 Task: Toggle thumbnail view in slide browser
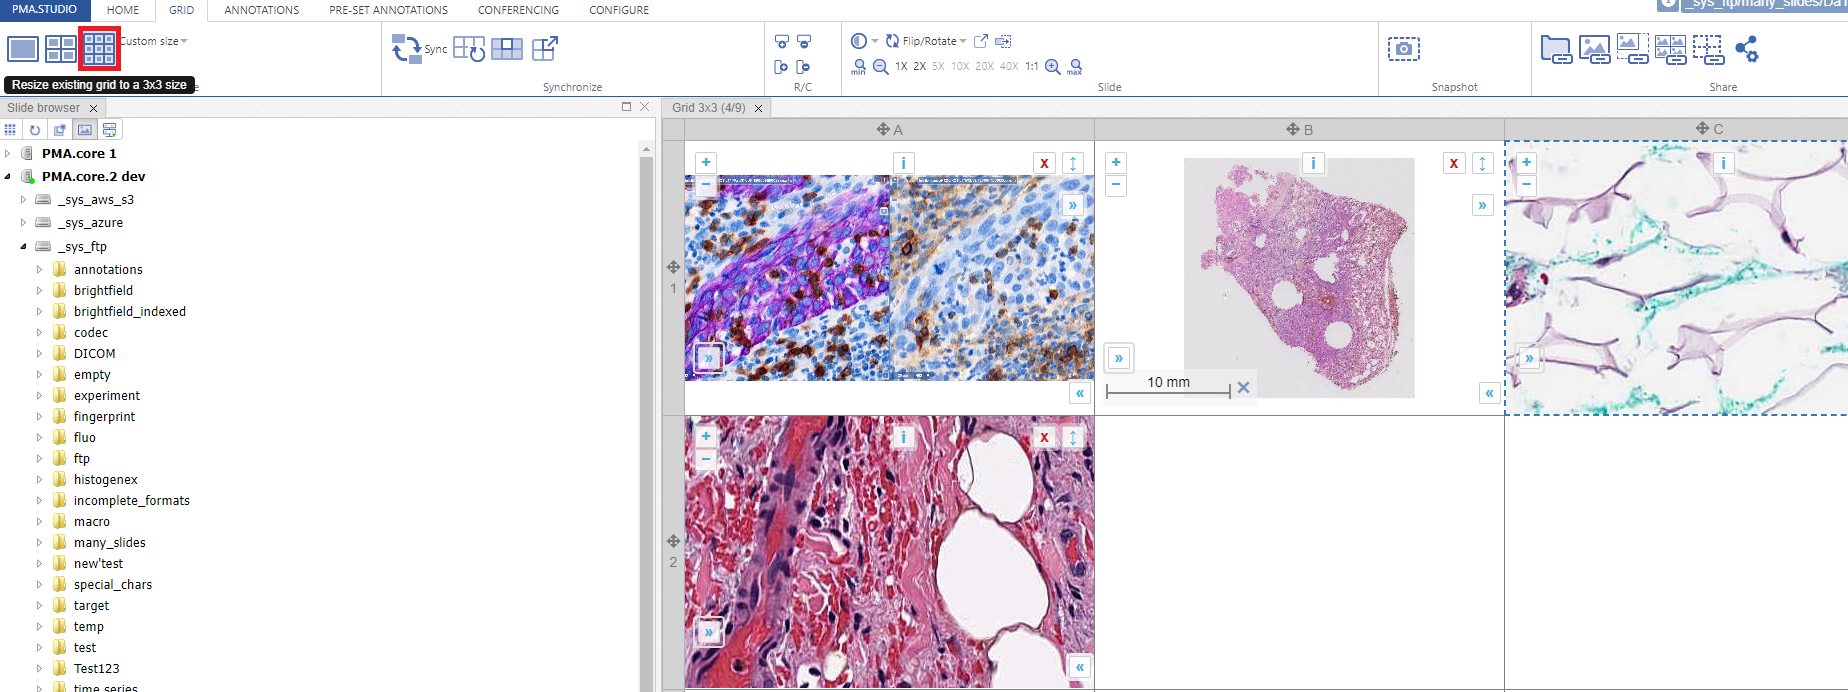[x=85, y=130]
